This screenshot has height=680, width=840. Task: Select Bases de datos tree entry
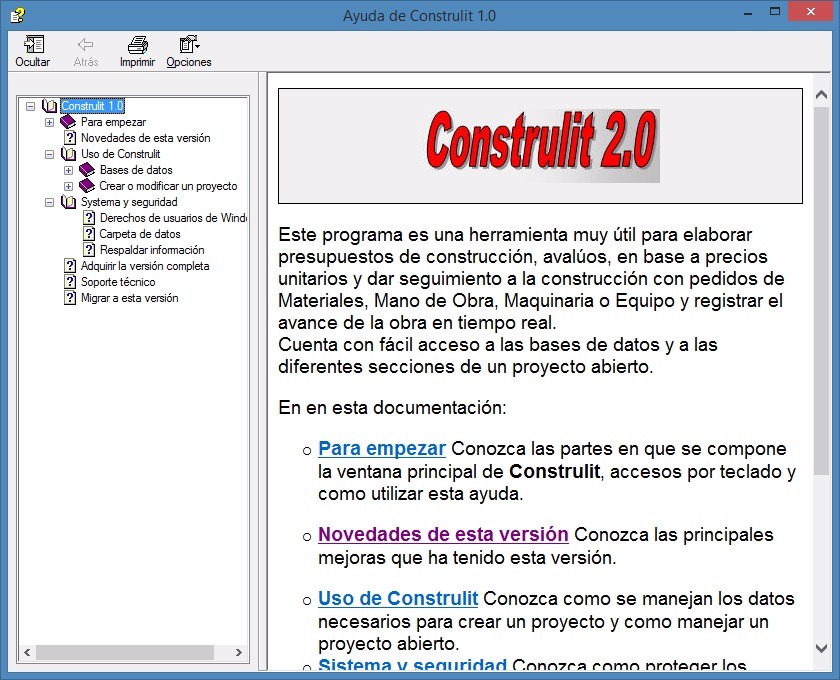point(136,170)
